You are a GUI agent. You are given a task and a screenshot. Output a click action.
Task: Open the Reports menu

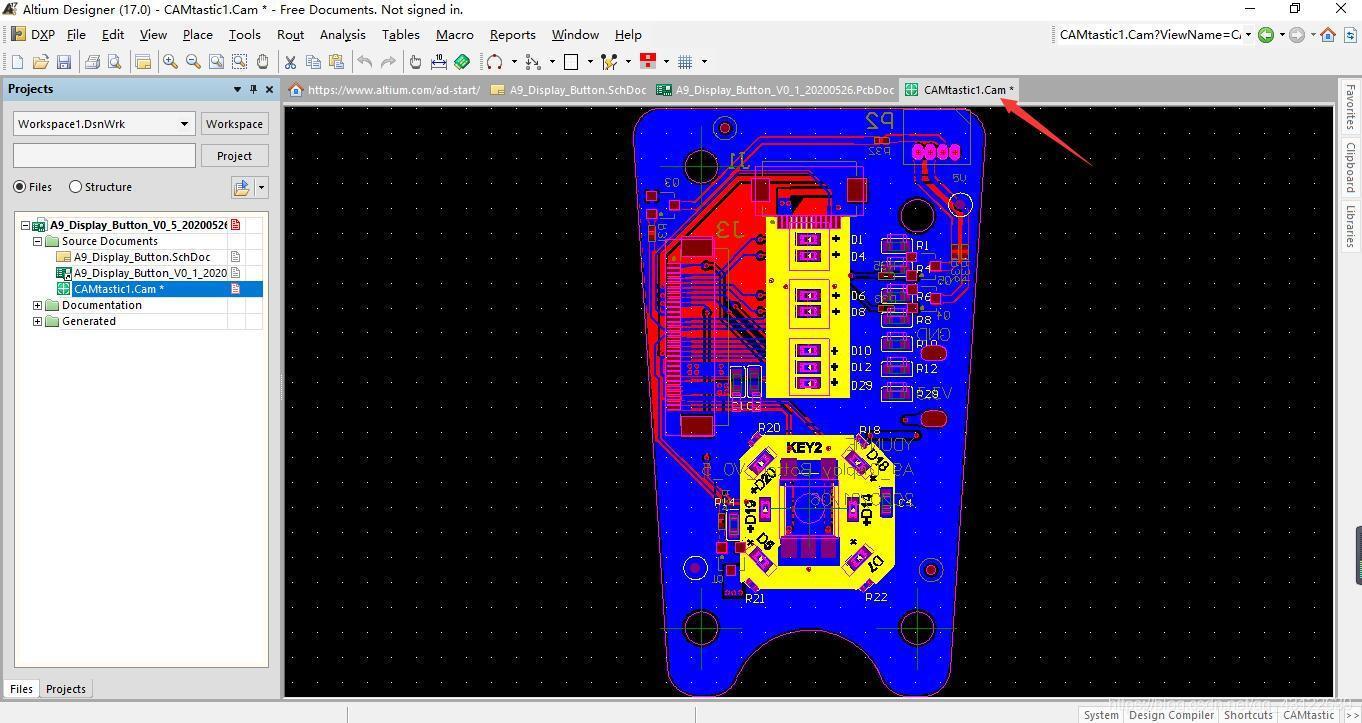(x=512, y=34)
